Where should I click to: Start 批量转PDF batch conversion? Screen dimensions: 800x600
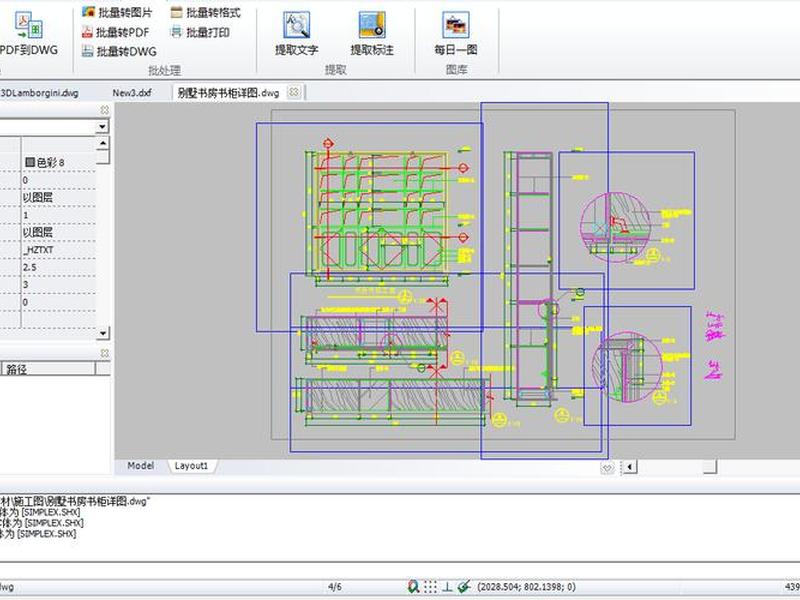click(115, 32)
